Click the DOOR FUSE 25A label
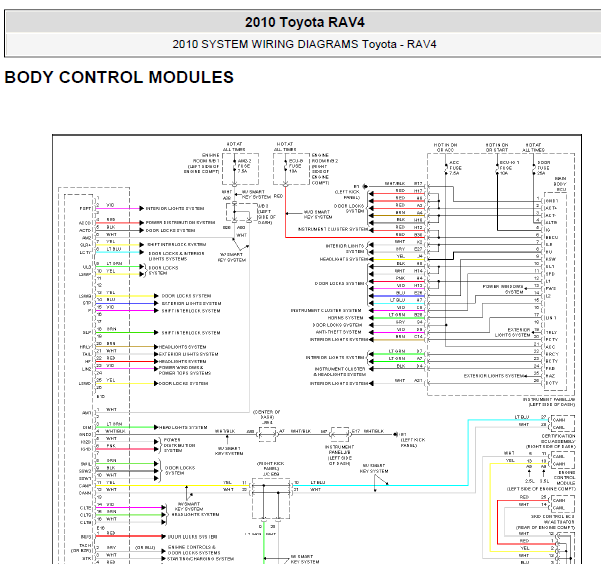601x564 pixels. click(x=543, y=168)
